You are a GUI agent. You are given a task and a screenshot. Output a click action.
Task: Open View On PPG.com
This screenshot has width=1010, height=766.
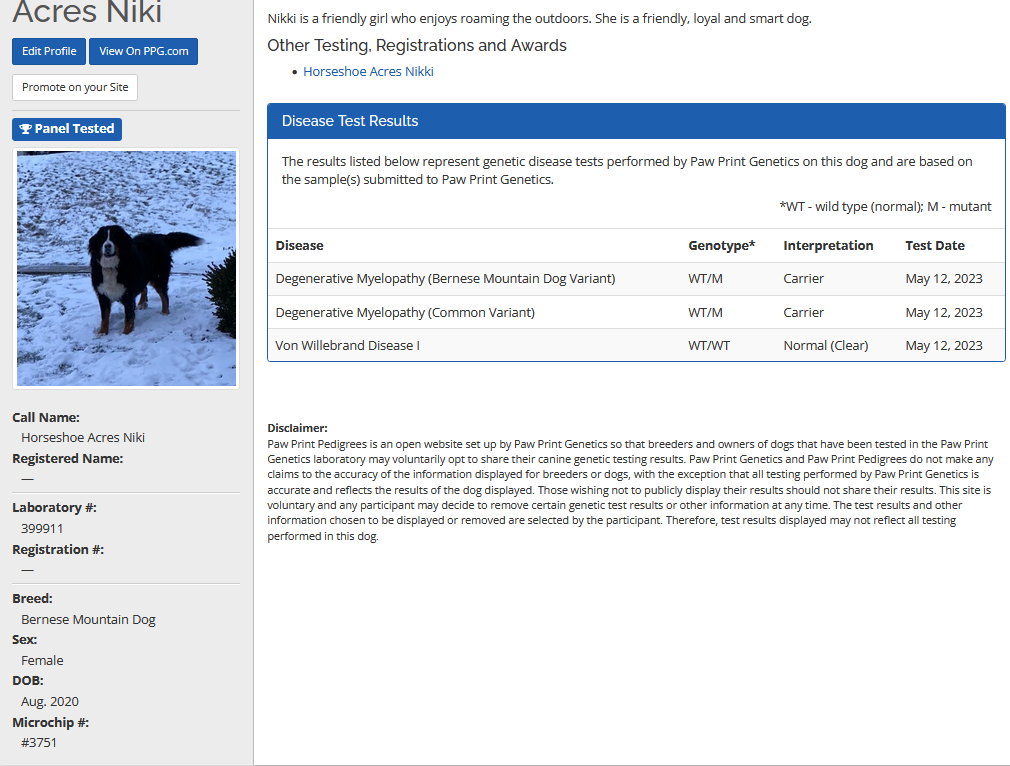pyautogui.click(x=143, y=51)
